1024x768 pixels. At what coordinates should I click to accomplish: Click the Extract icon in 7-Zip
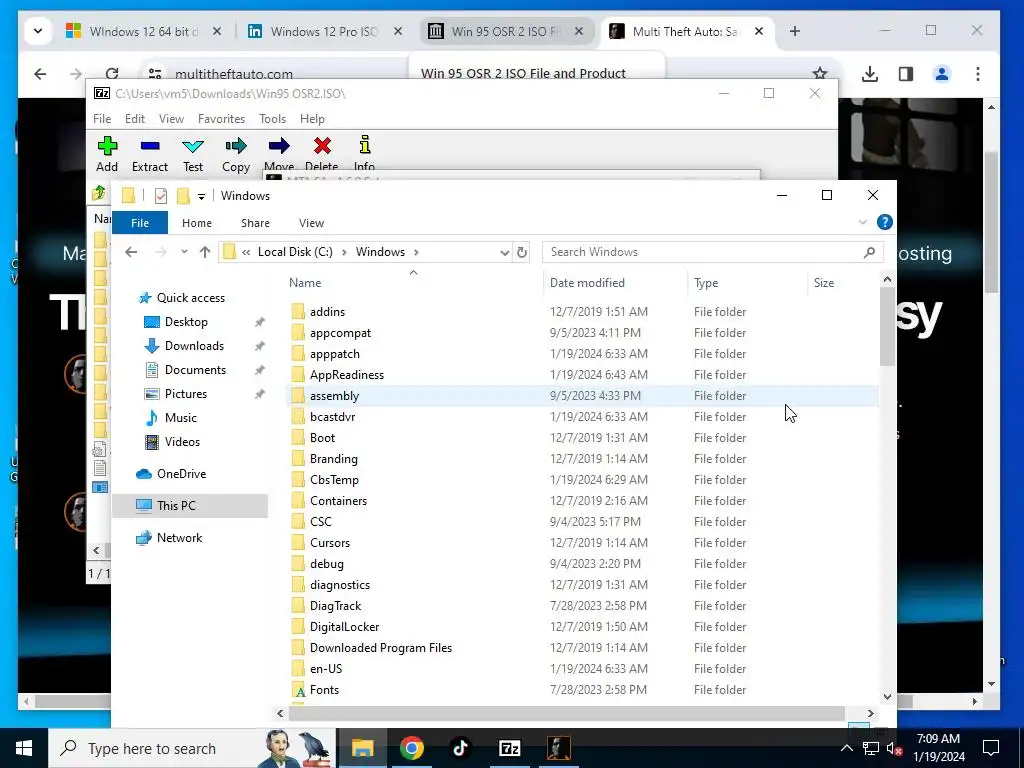tap(150, 154)
